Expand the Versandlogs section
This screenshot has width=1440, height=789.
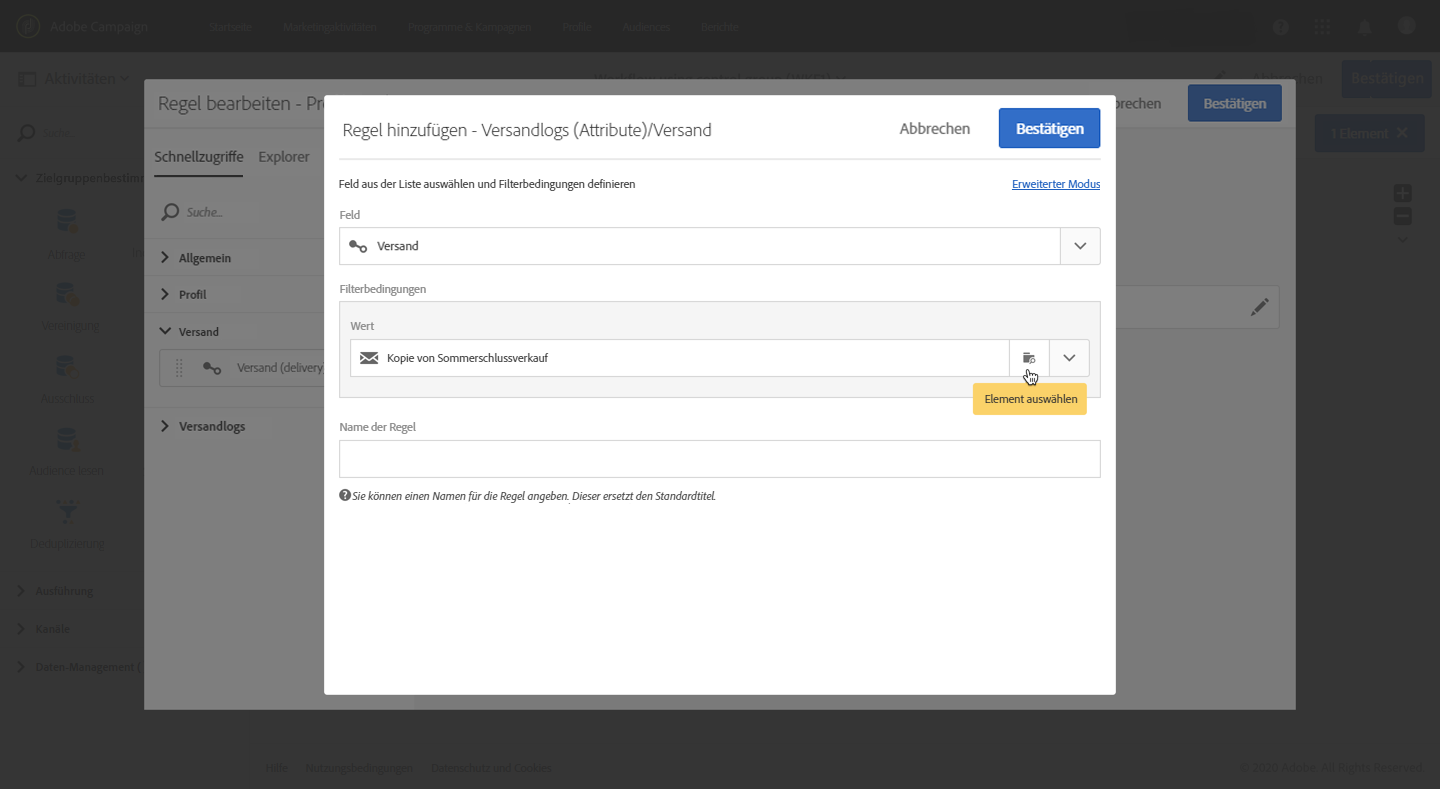point(165,426)
